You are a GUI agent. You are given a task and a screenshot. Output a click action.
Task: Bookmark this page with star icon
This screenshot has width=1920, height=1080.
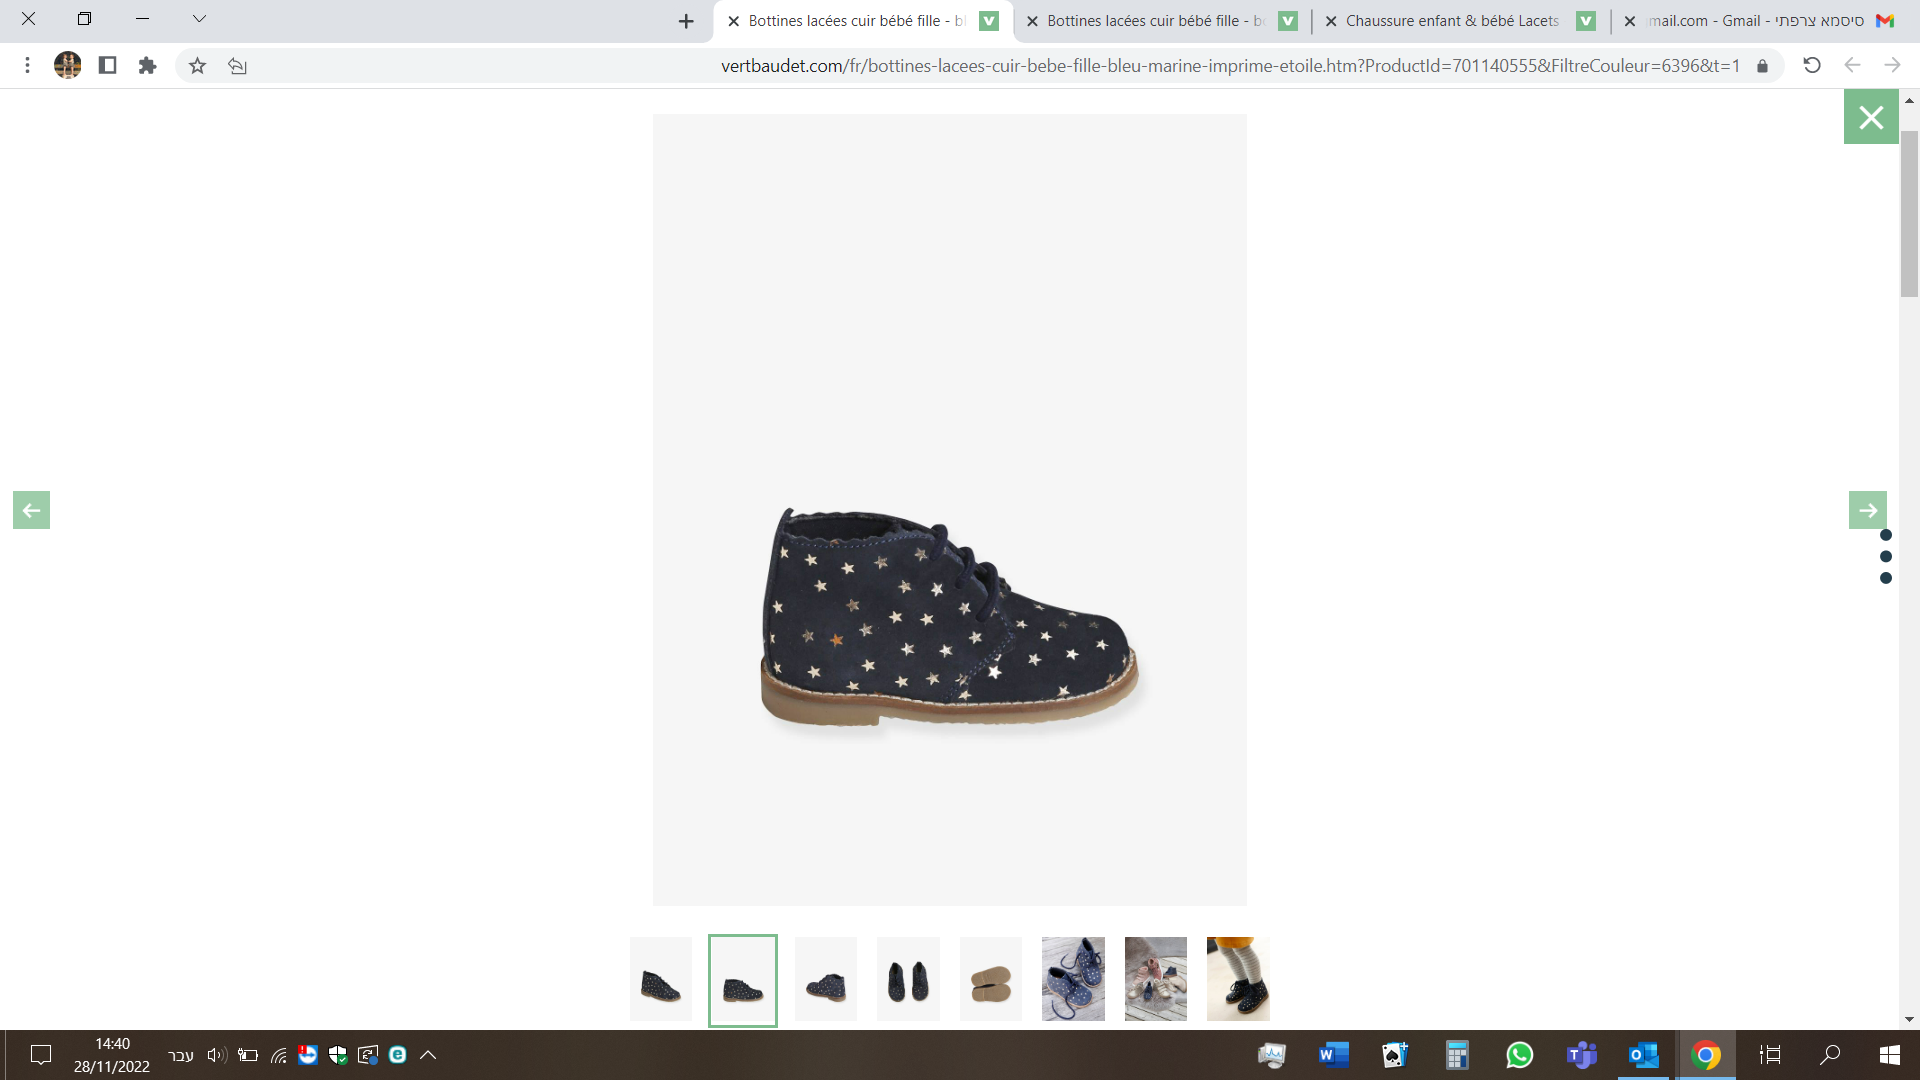197,66
